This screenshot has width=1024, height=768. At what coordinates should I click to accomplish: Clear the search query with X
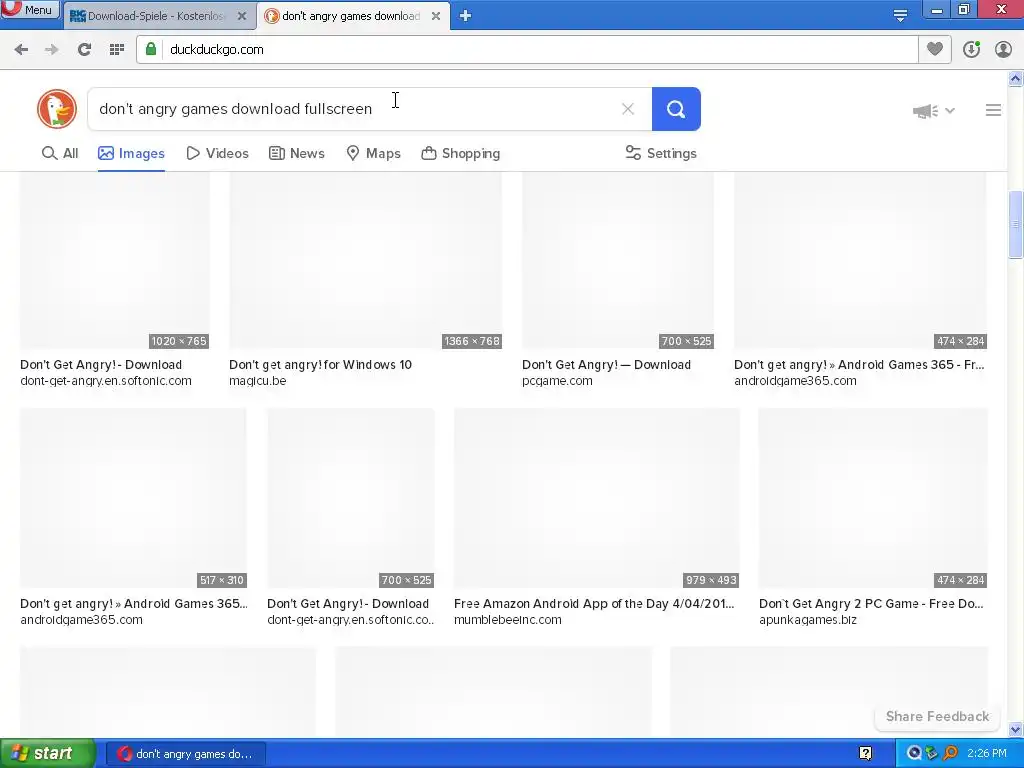tap(628, 109)
